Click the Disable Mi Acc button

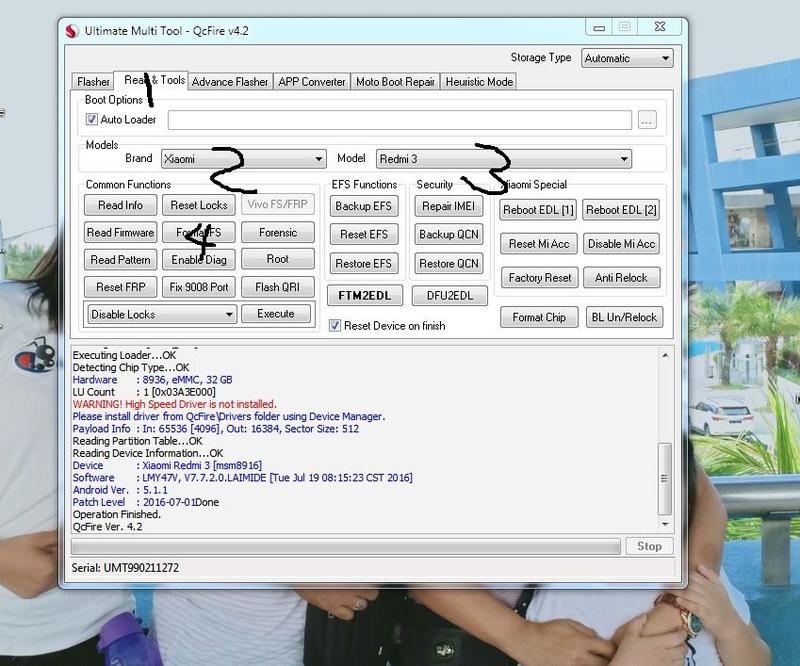621,244
